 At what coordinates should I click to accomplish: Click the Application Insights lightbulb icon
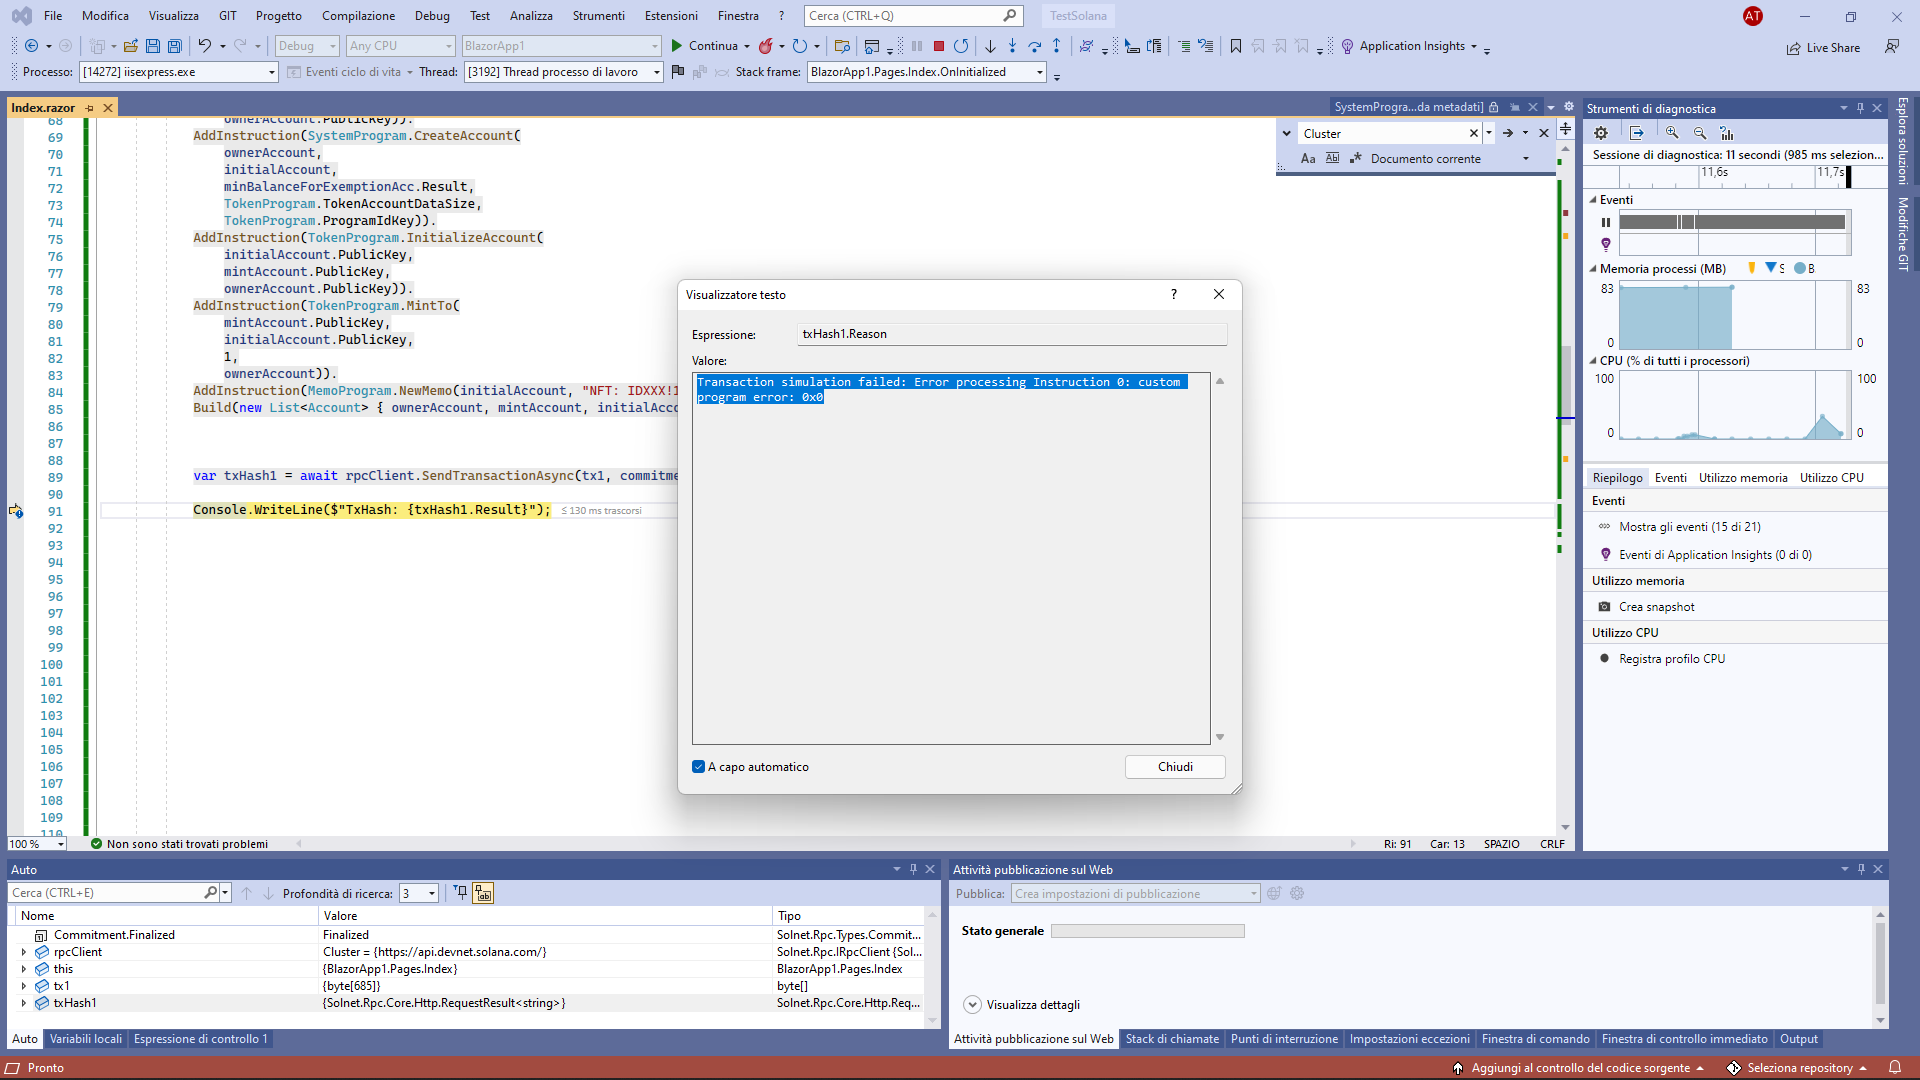[1347, 46]
